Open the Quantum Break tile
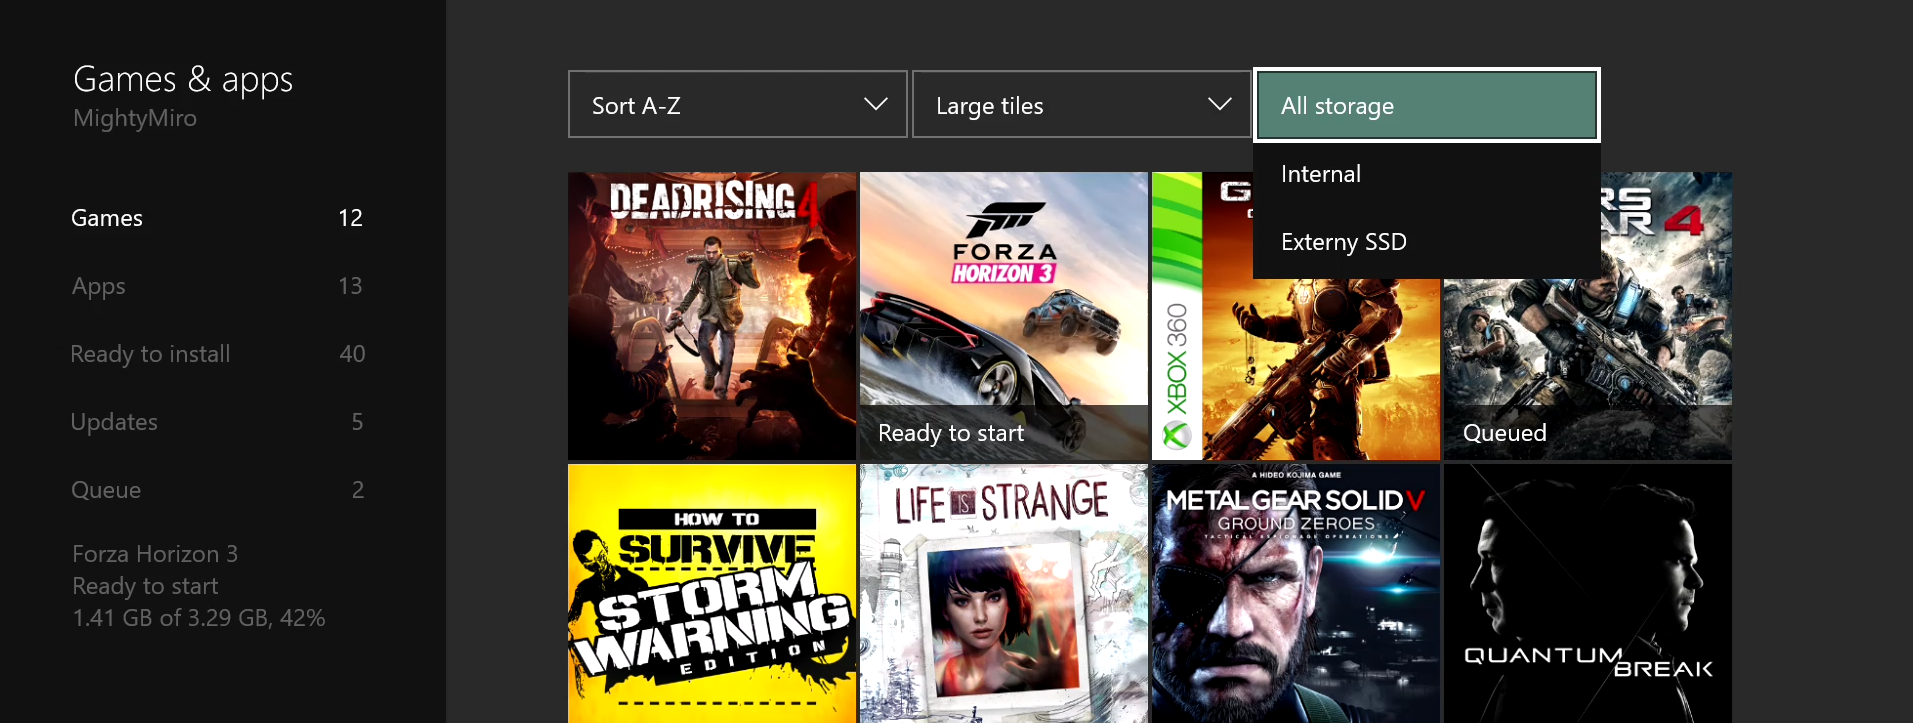Screen dimensions: 1913x723 coord(1588,594)
